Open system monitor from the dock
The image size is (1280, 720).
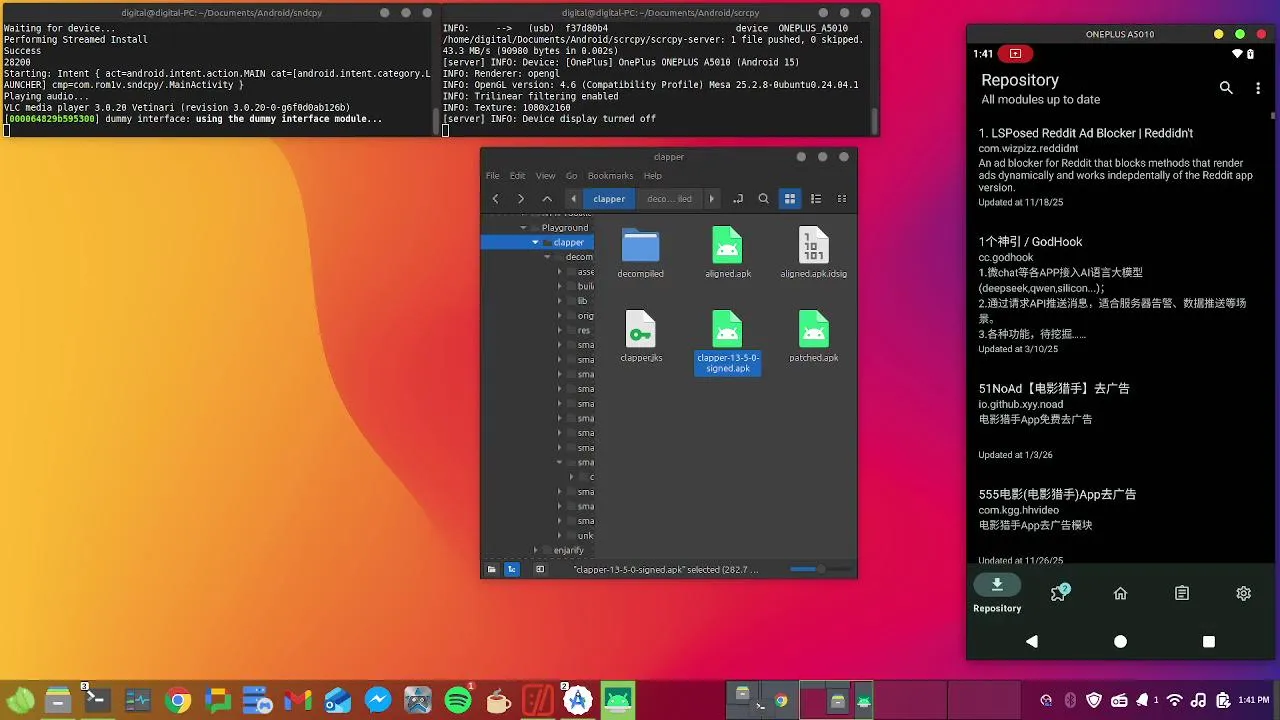[138, 701]
